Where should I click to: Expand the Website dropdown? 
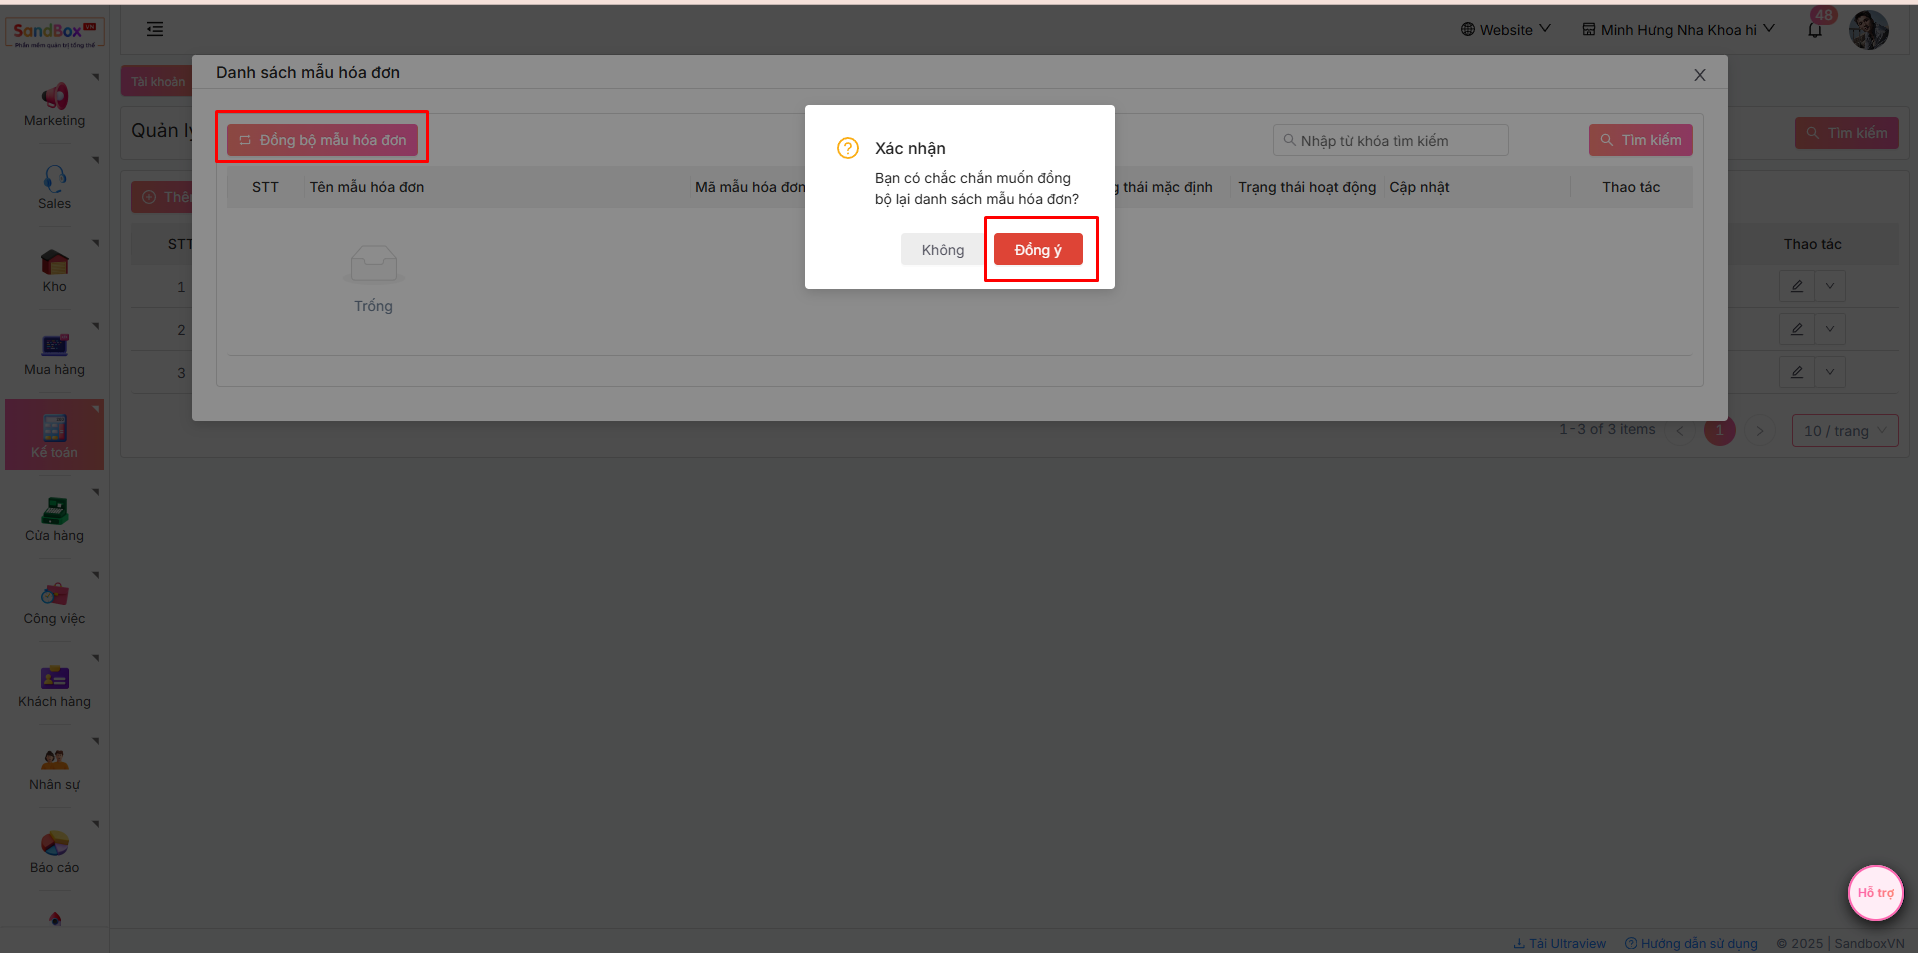(1505, 30)
